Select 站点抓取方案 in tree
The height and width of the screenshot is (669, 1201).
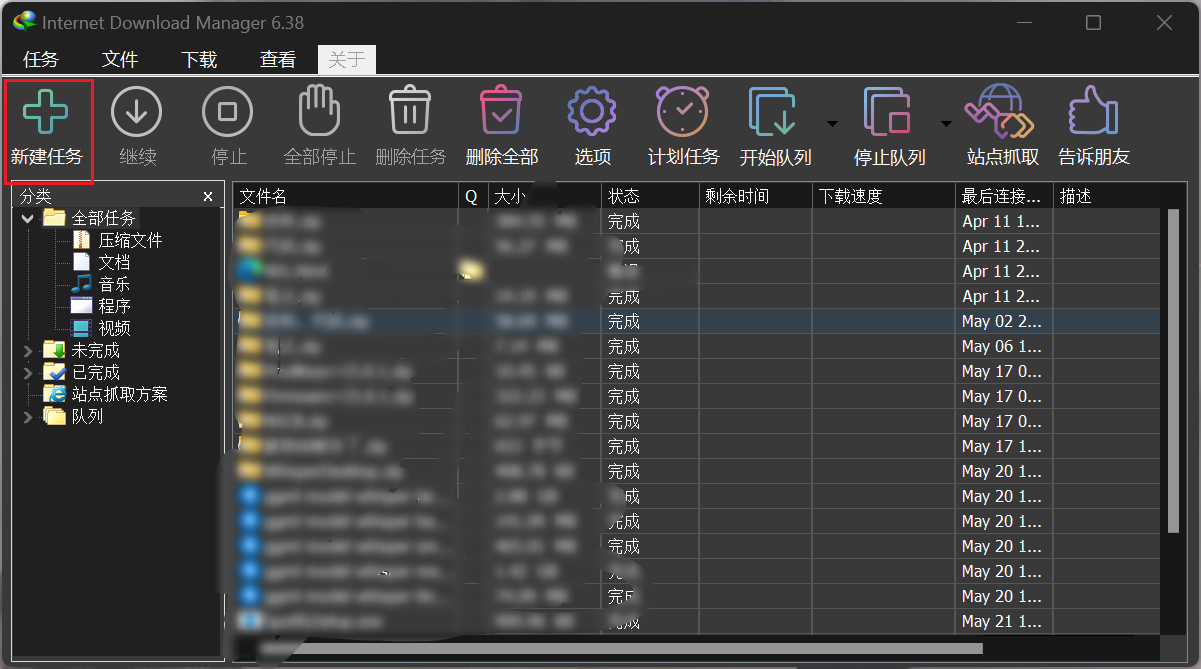pyautogui.click(x=119, y=394)
